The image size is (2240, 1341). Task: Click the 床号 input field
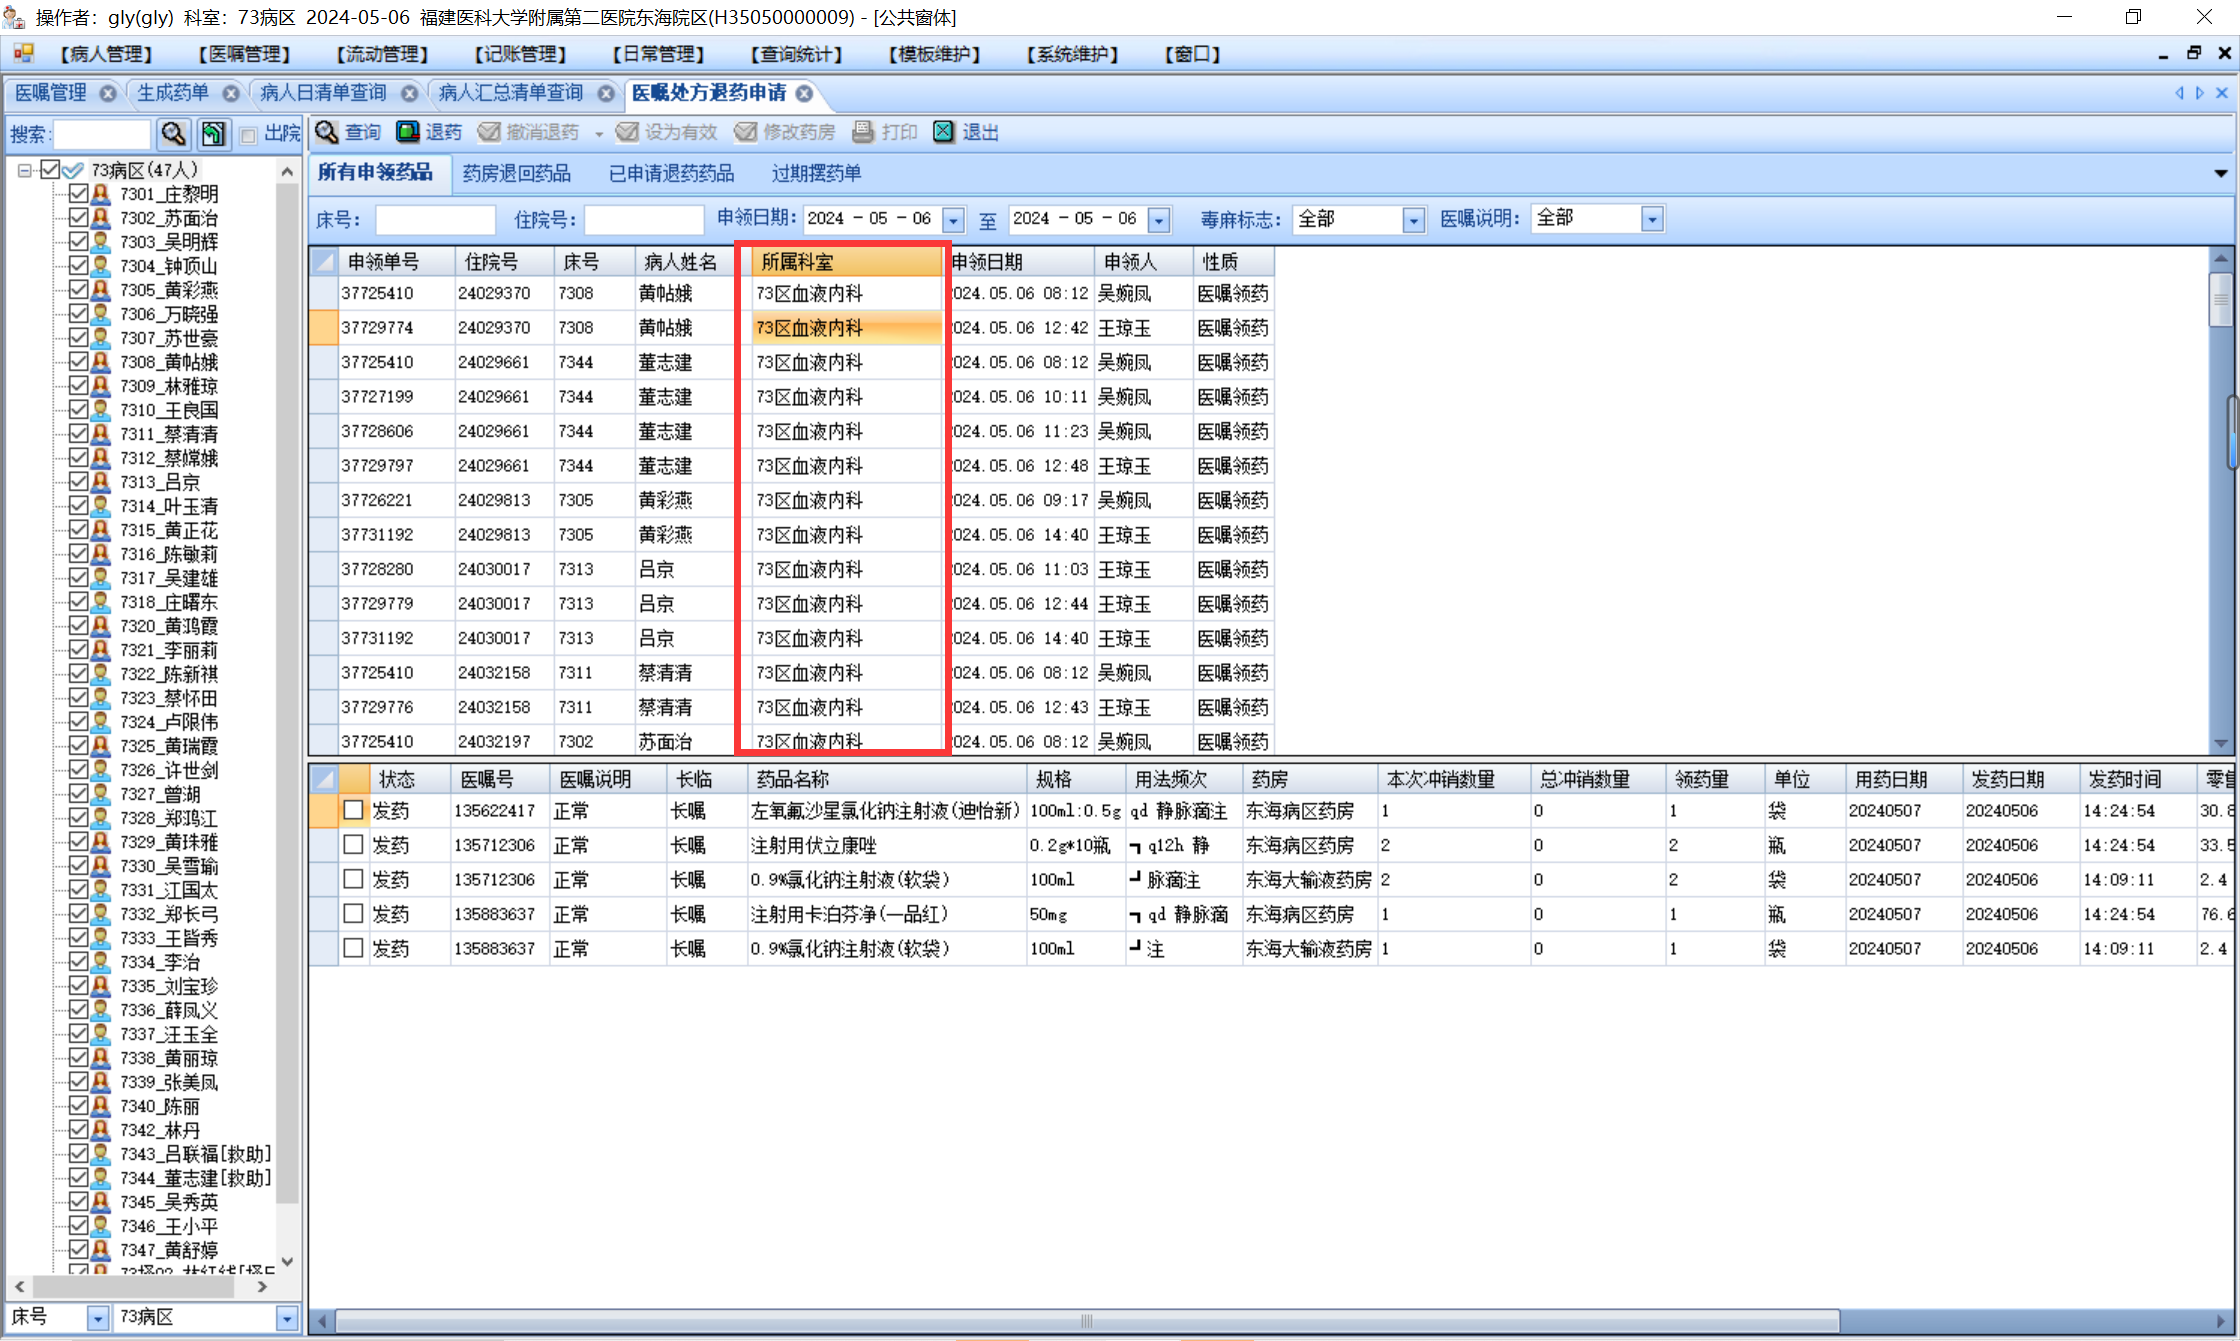435,219
